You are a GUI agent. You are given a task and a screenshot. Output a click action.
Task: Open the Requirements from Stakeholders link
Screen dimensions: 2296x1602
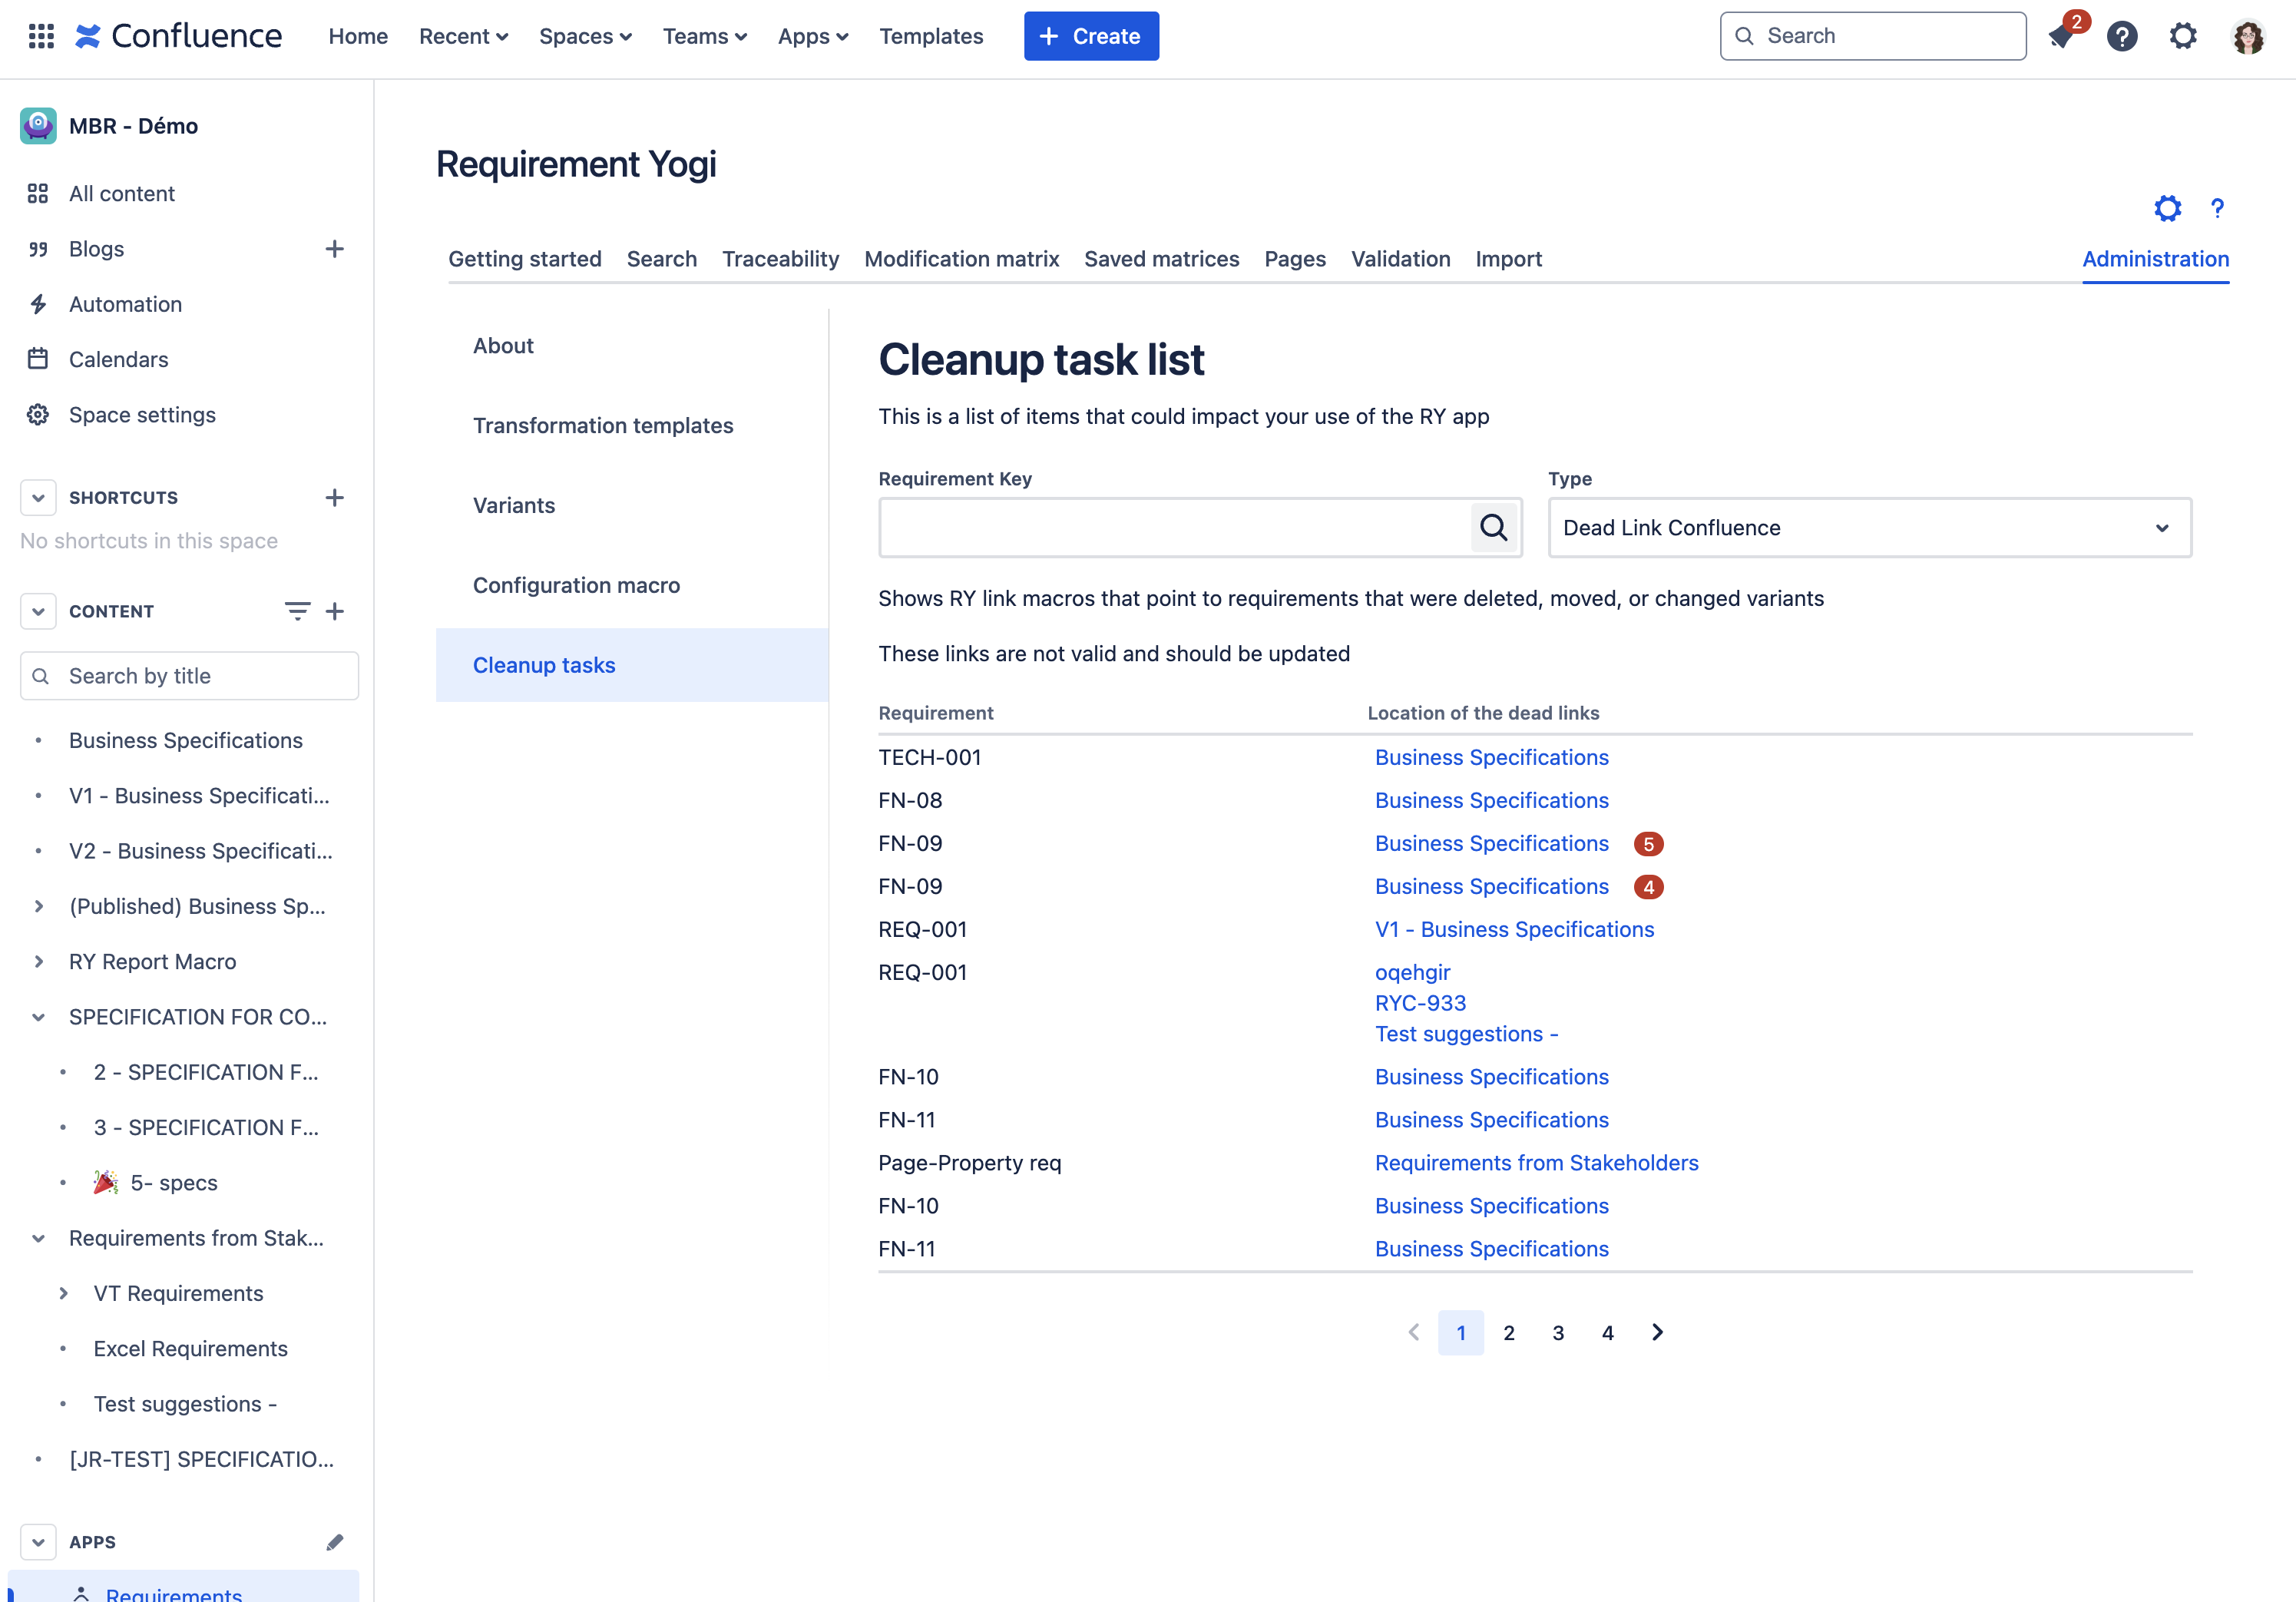tap(1536, 1162)
